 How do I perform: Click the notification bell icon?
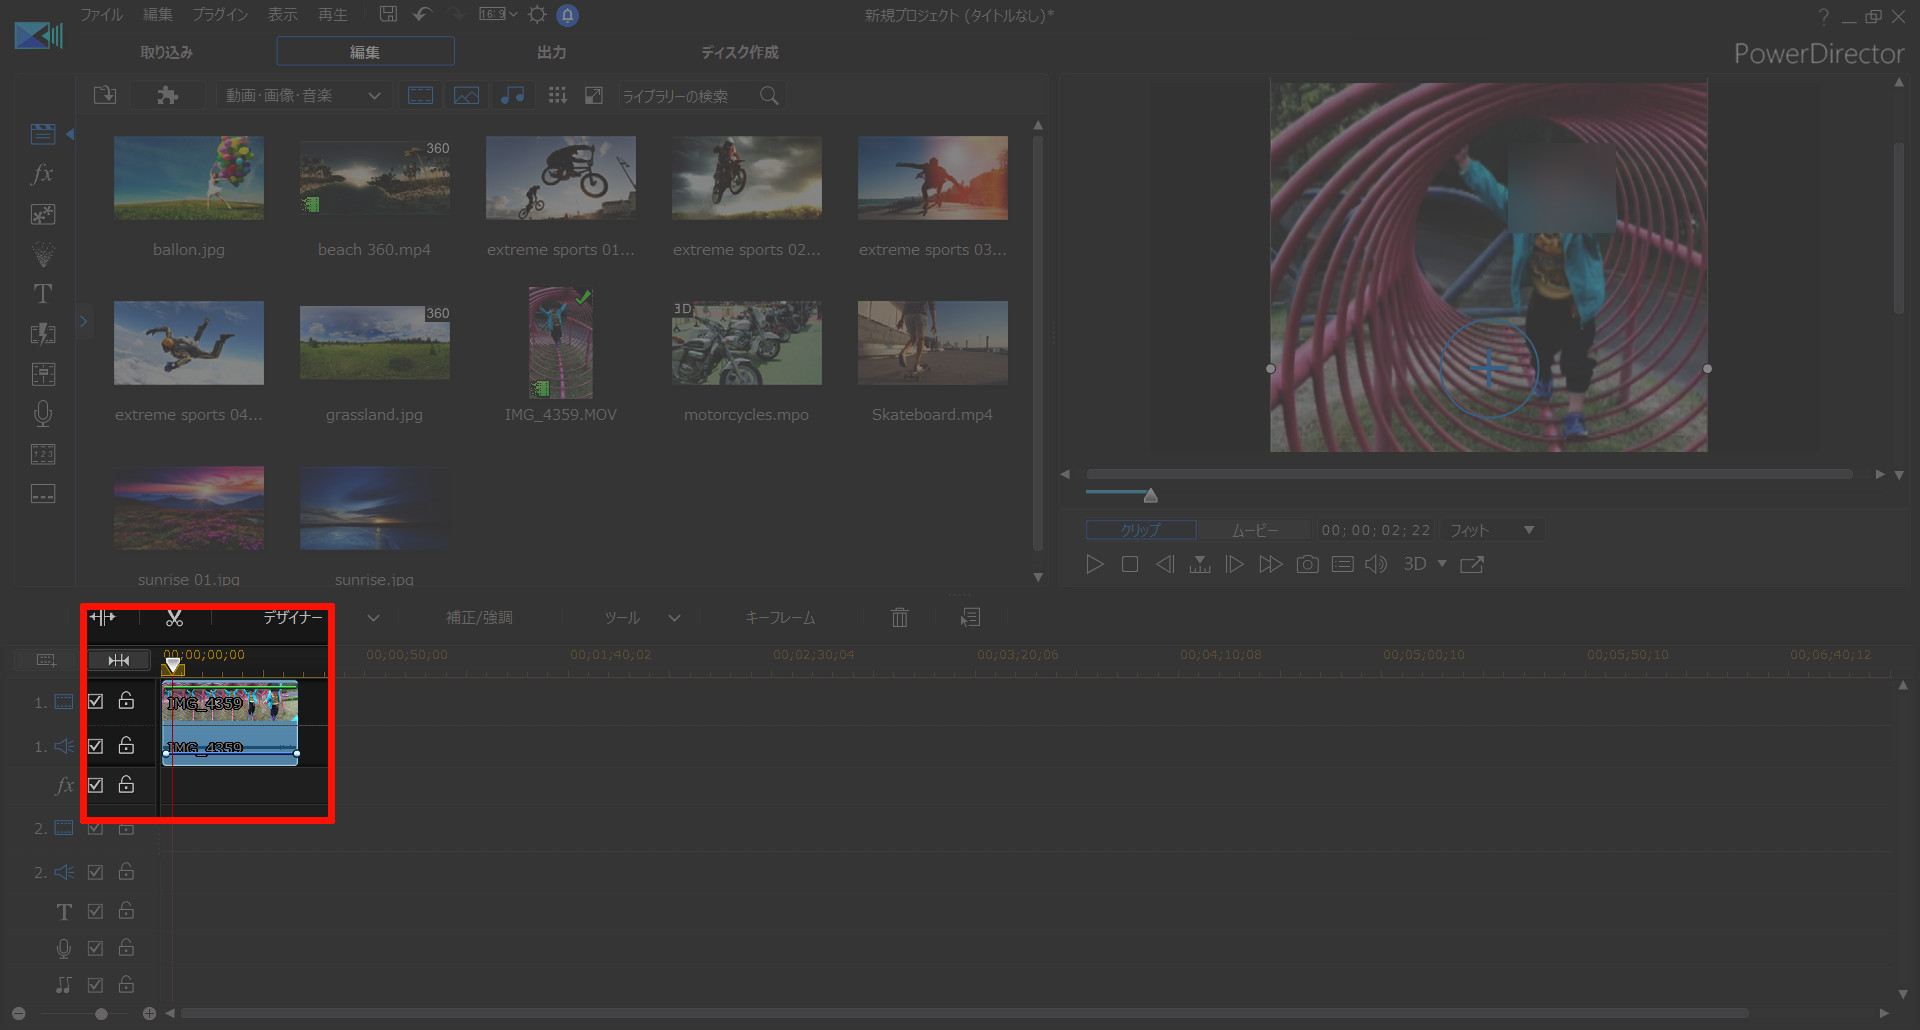click(567, 15)
